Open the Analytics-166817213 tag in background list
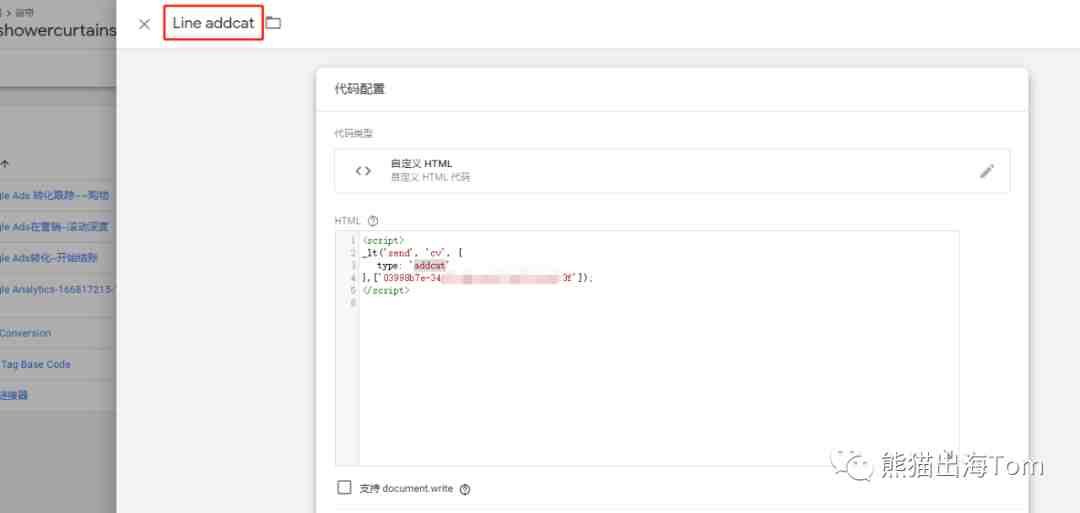The image size is (1080, 513). 55,290
